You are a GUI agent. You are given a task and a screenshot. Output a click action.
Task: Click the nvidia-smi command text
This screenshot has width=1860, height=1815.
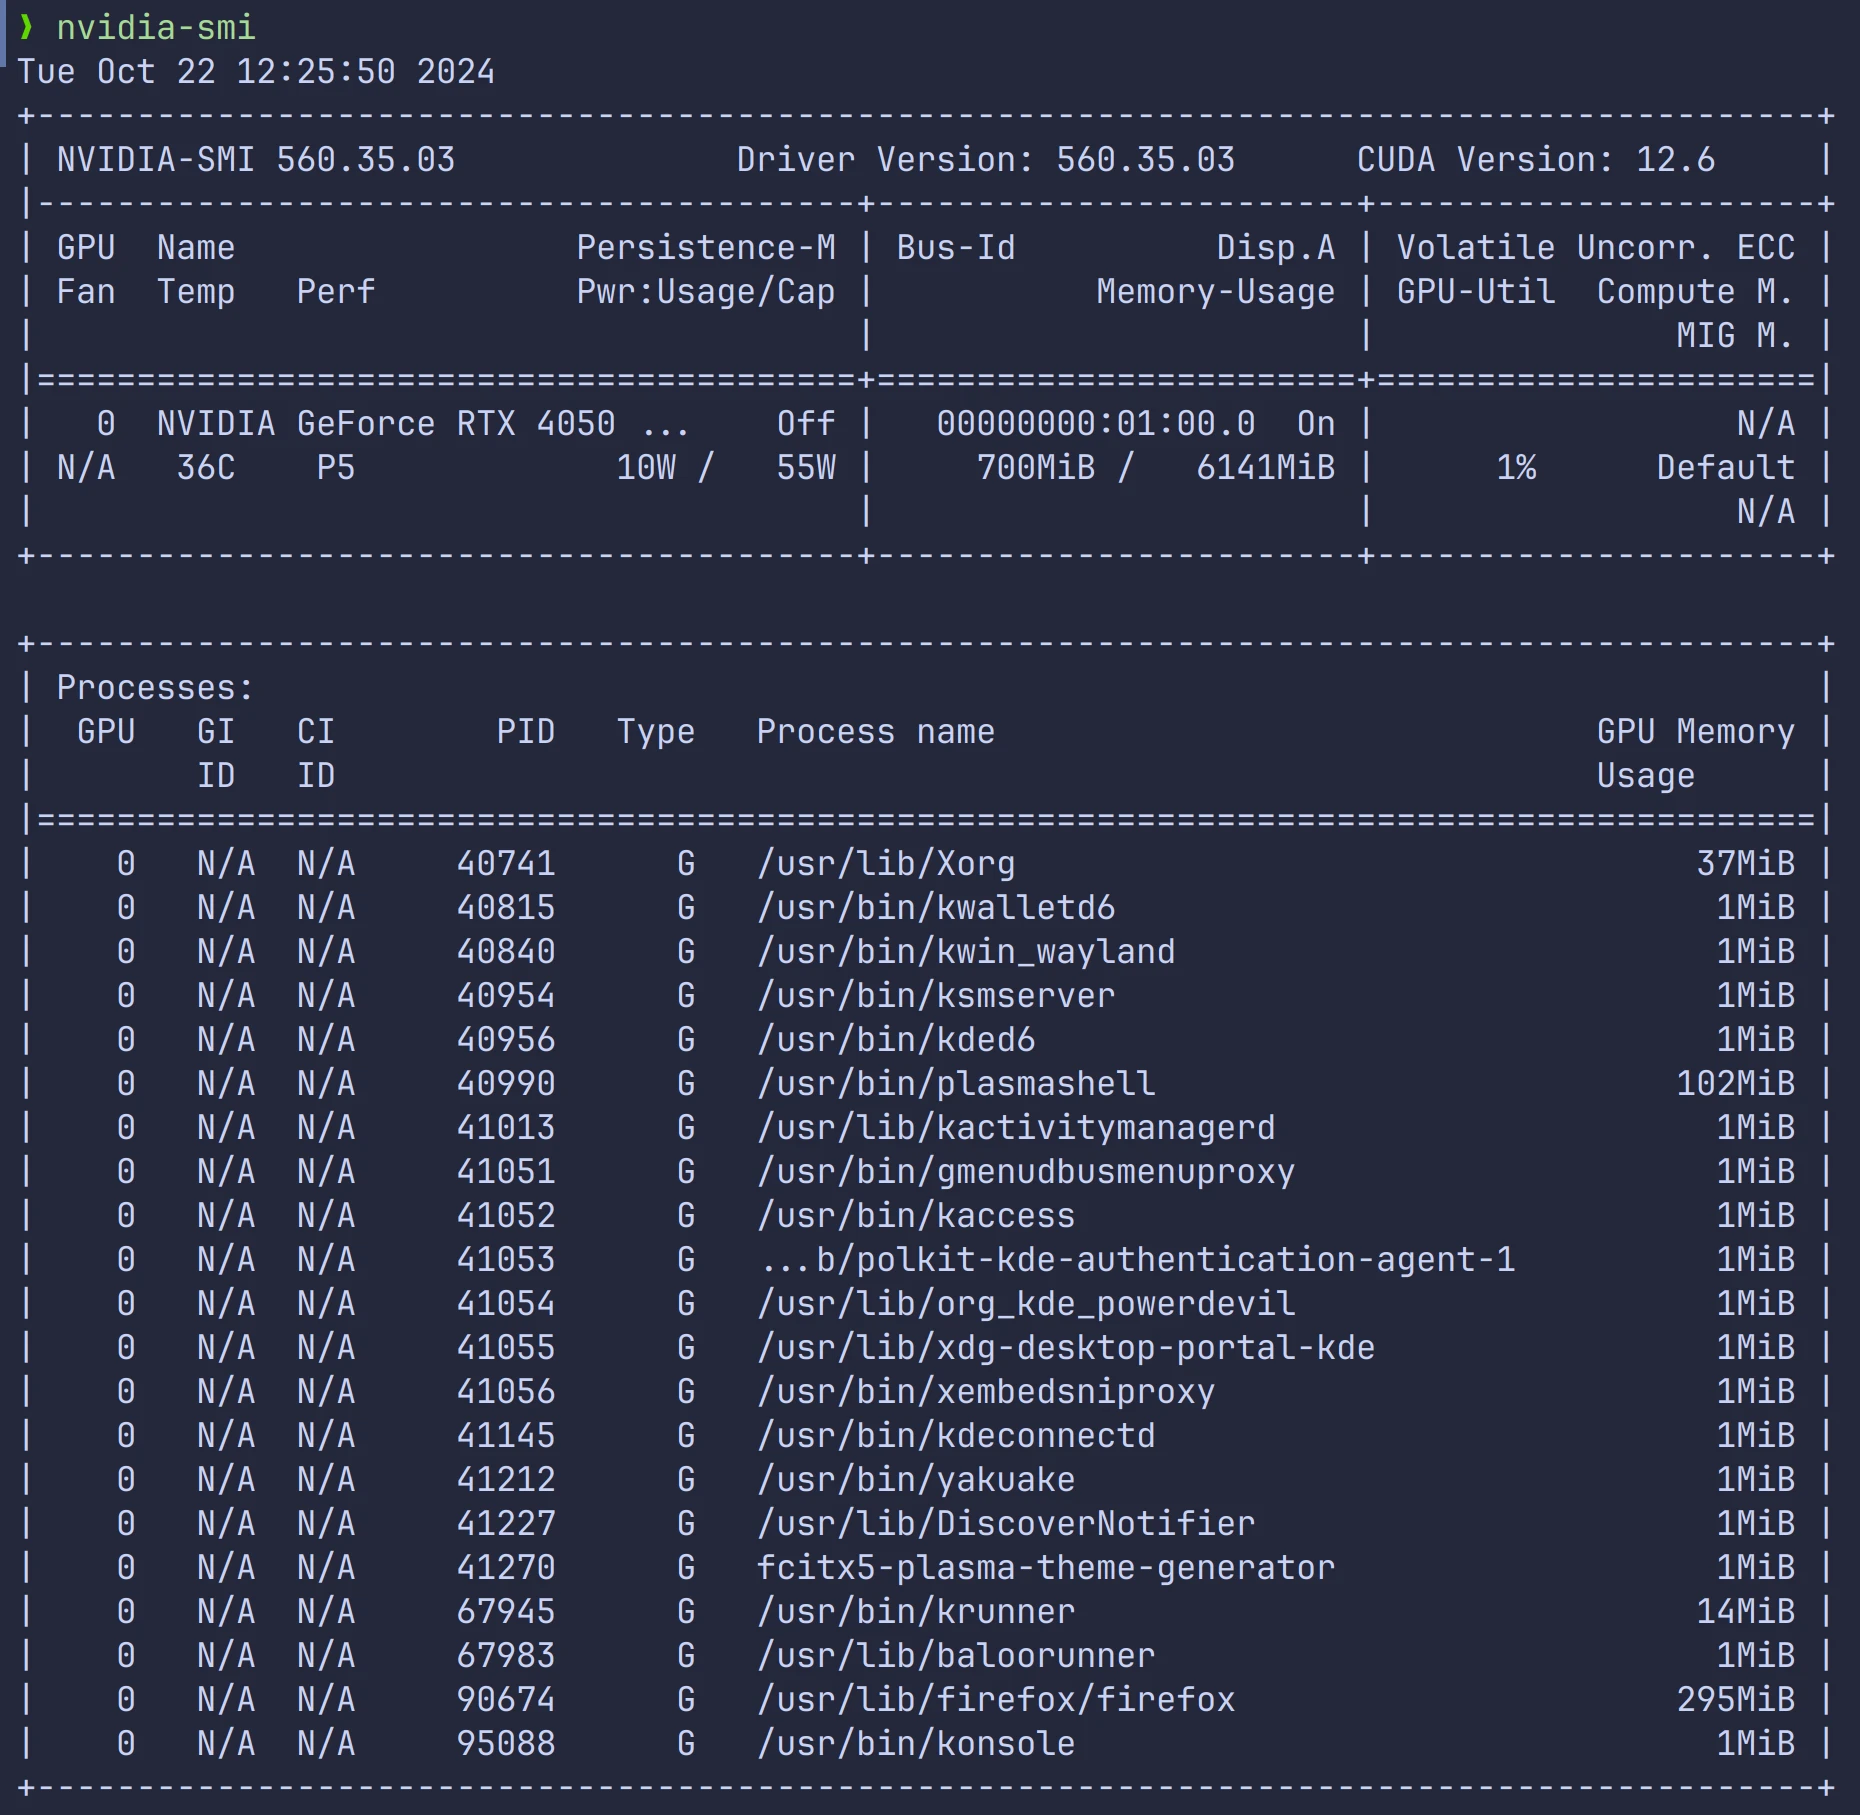coord(156,27)
